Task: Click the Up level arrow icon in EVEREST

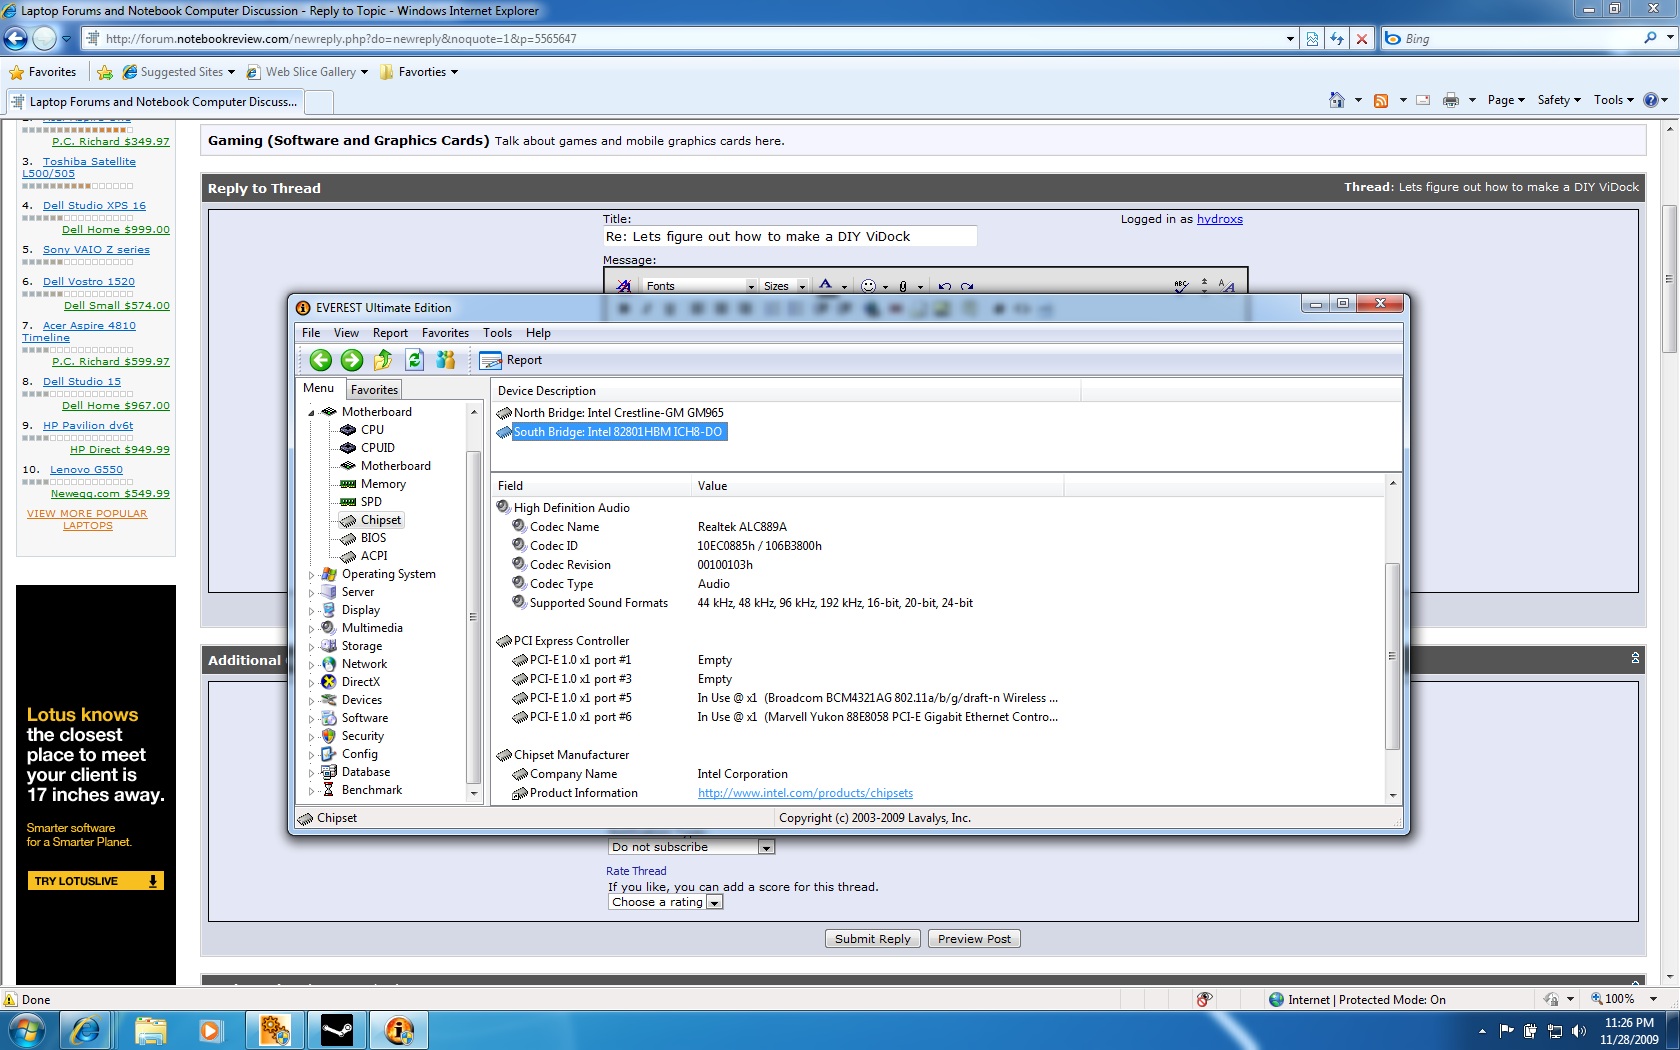Action: tap(383, 360)
